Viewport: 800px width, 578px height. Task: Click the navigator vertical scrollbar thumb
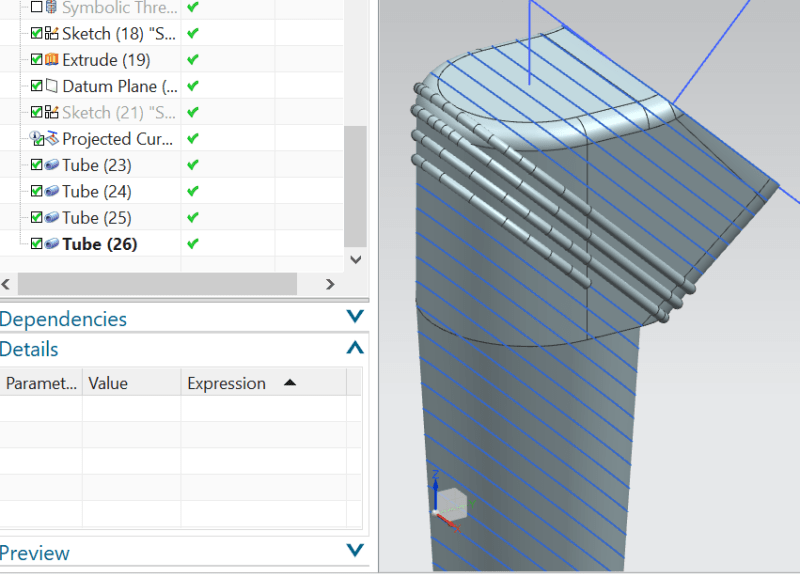tap(356, 186)
